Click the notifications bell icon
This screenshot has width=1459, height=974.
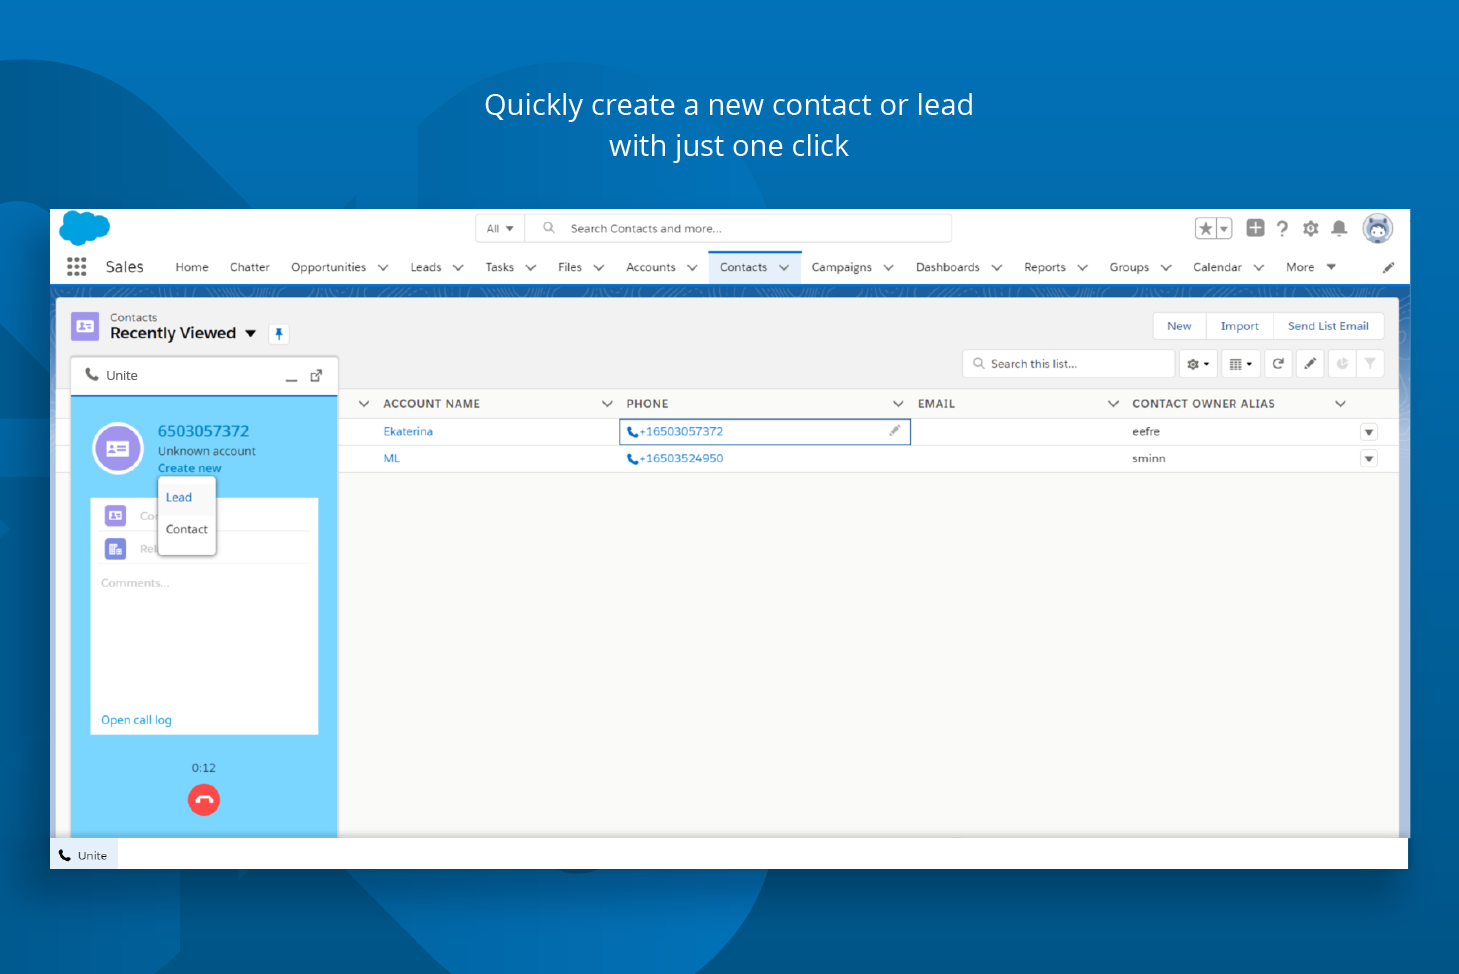tap(1339, 228)
